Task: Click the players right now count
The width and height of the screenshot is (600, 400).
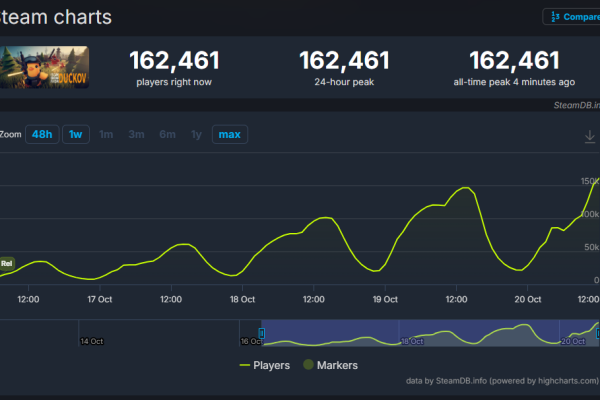Action: 174,61
